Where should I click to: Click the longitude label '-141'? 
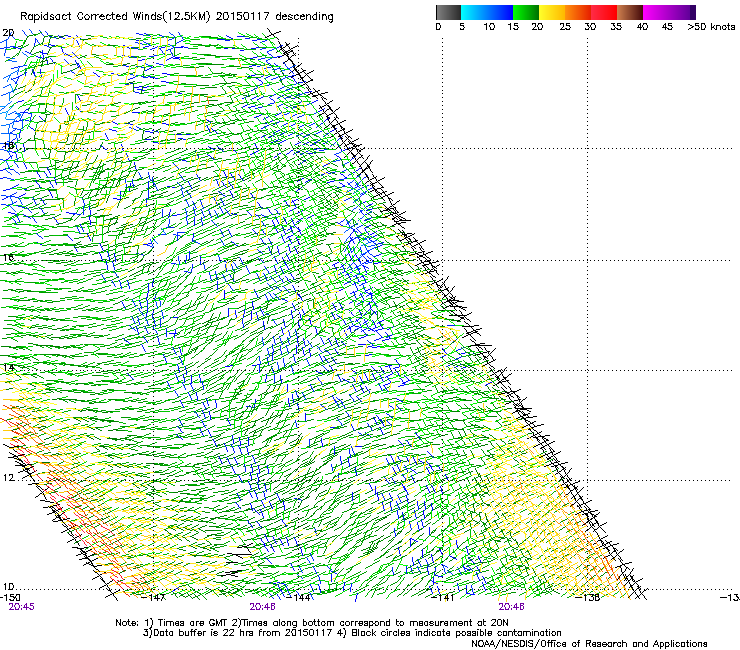443,598
